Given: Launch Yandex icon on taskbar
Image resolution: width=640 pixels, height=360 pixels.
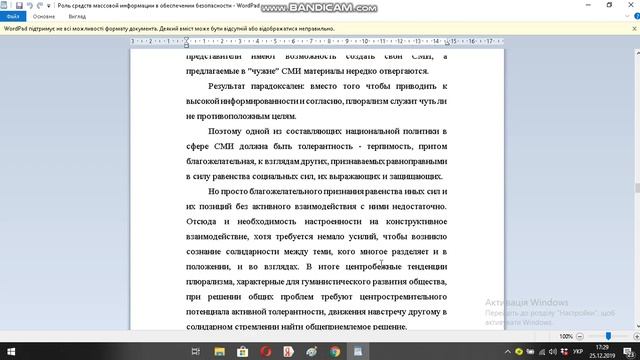Looking at the screenshot, I should click(289, 351).
